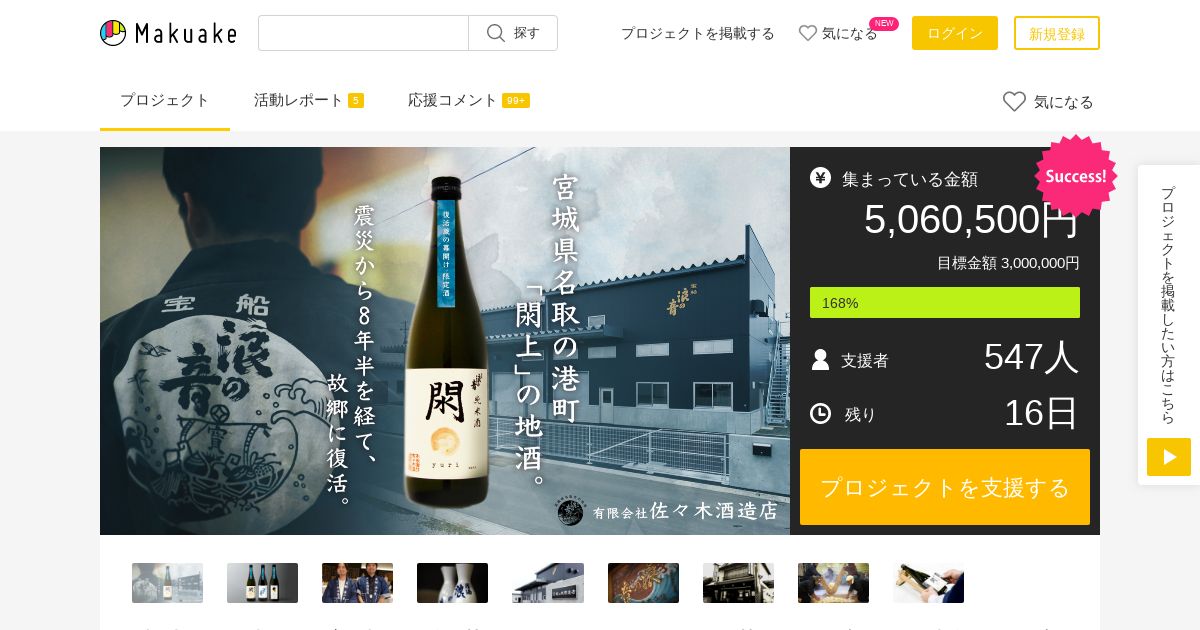Click the yen icon beside 集まっている金額

coord(821,178)
